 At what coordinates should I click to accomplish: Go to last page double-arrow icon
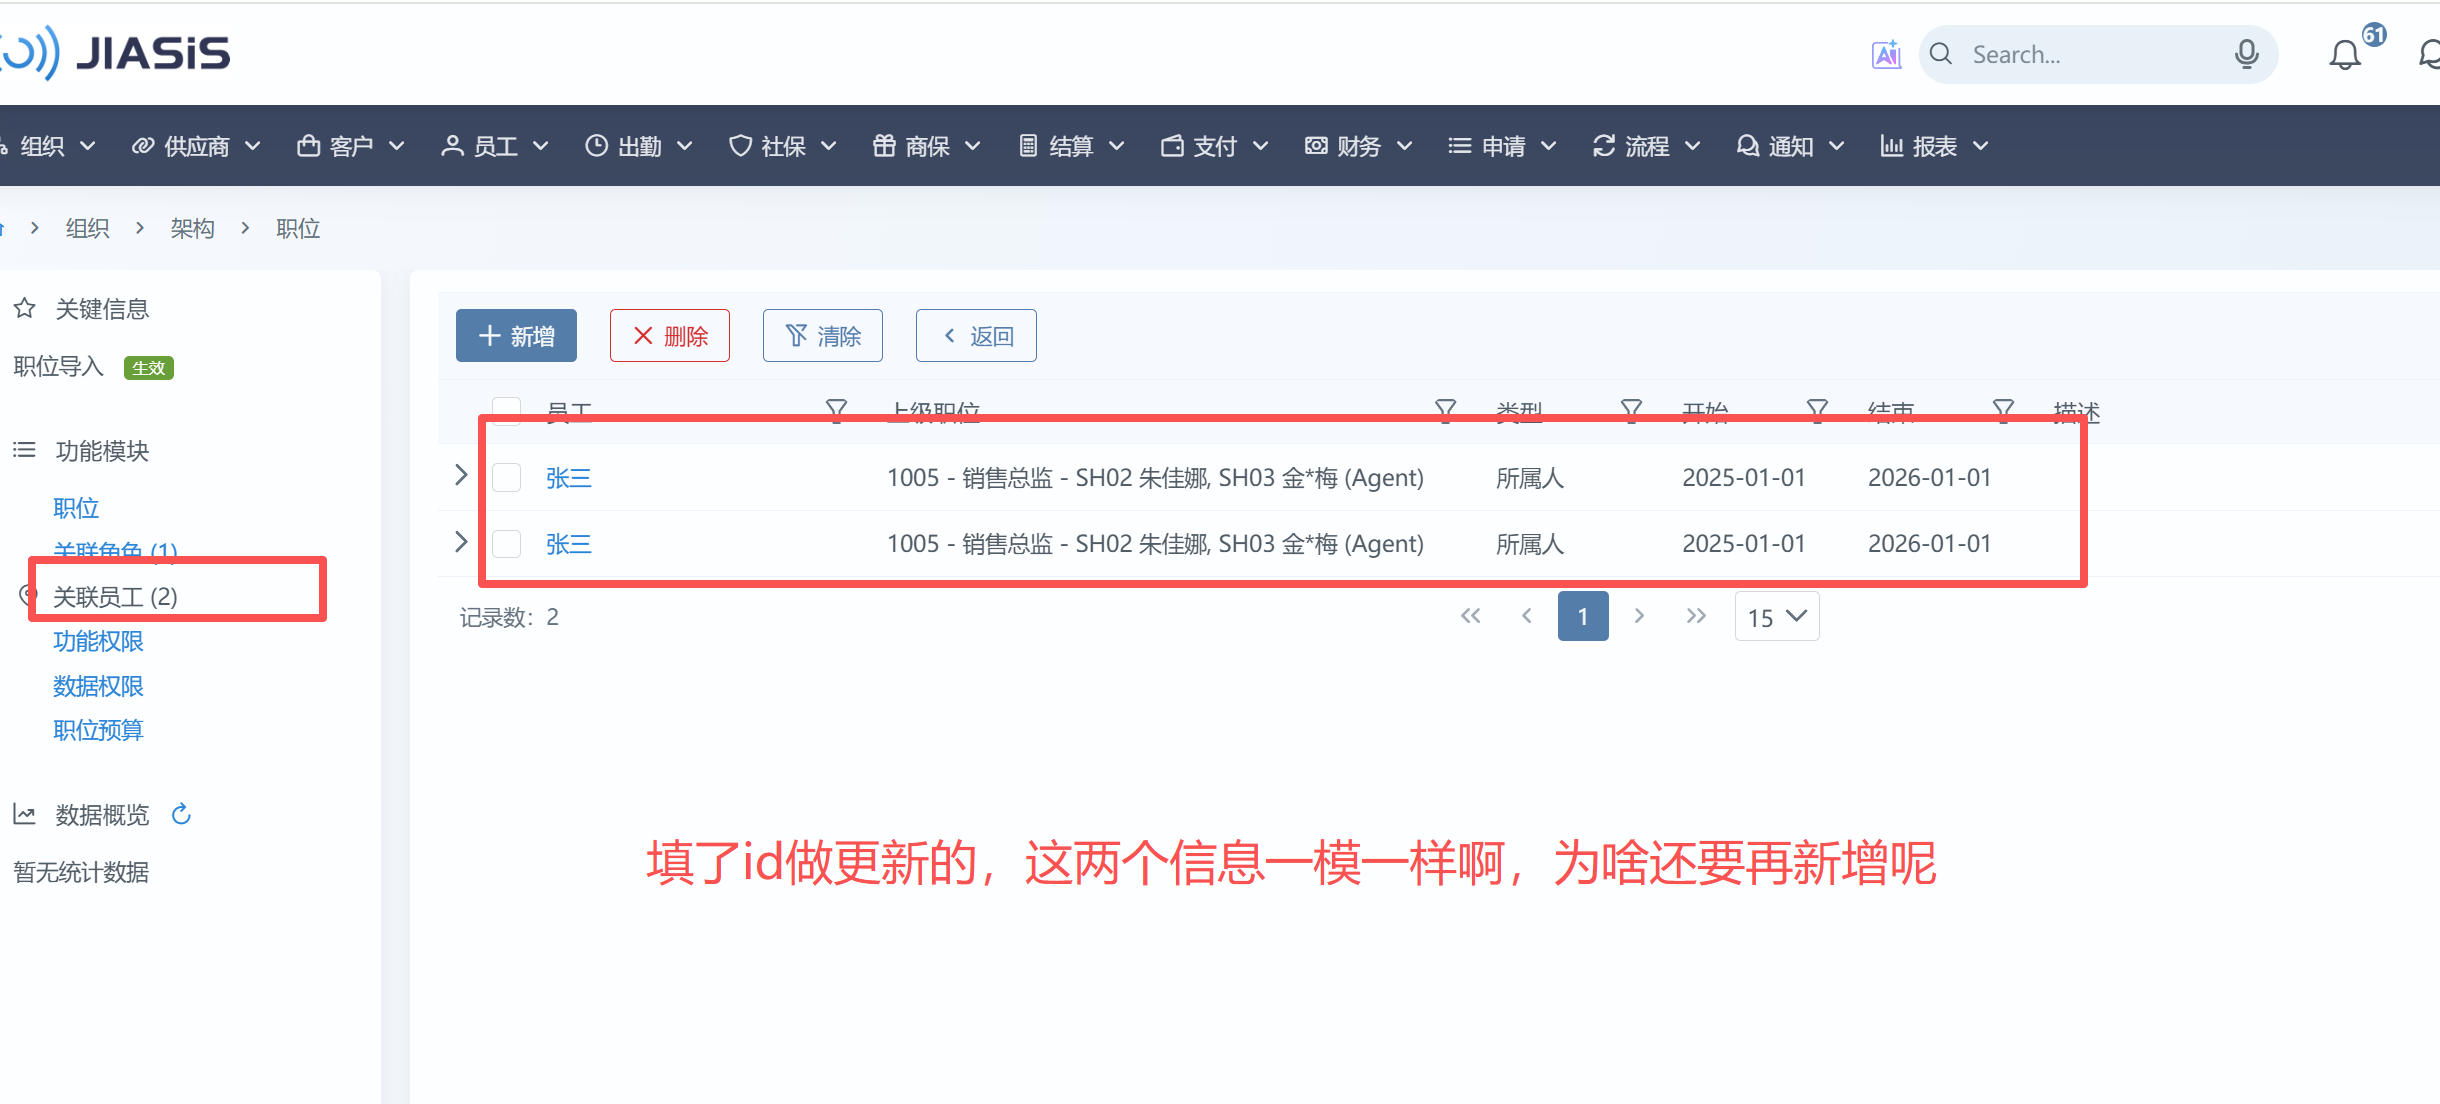pyautogui.click(x=1696, y=616)
